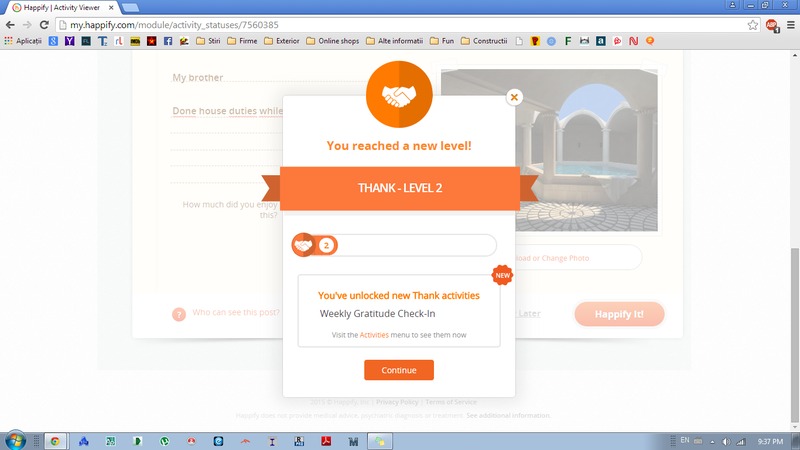Select 'Weekly Gratitude Check-In' text
This screenshot has width=800, height=450.
click(x=378, y=314)
